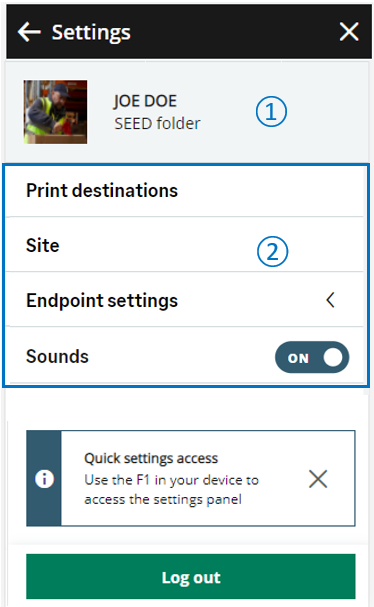This screenshot has width=374, height=607.
Task: Click the white knob on the Sounds switch
Action: [333, 357]
